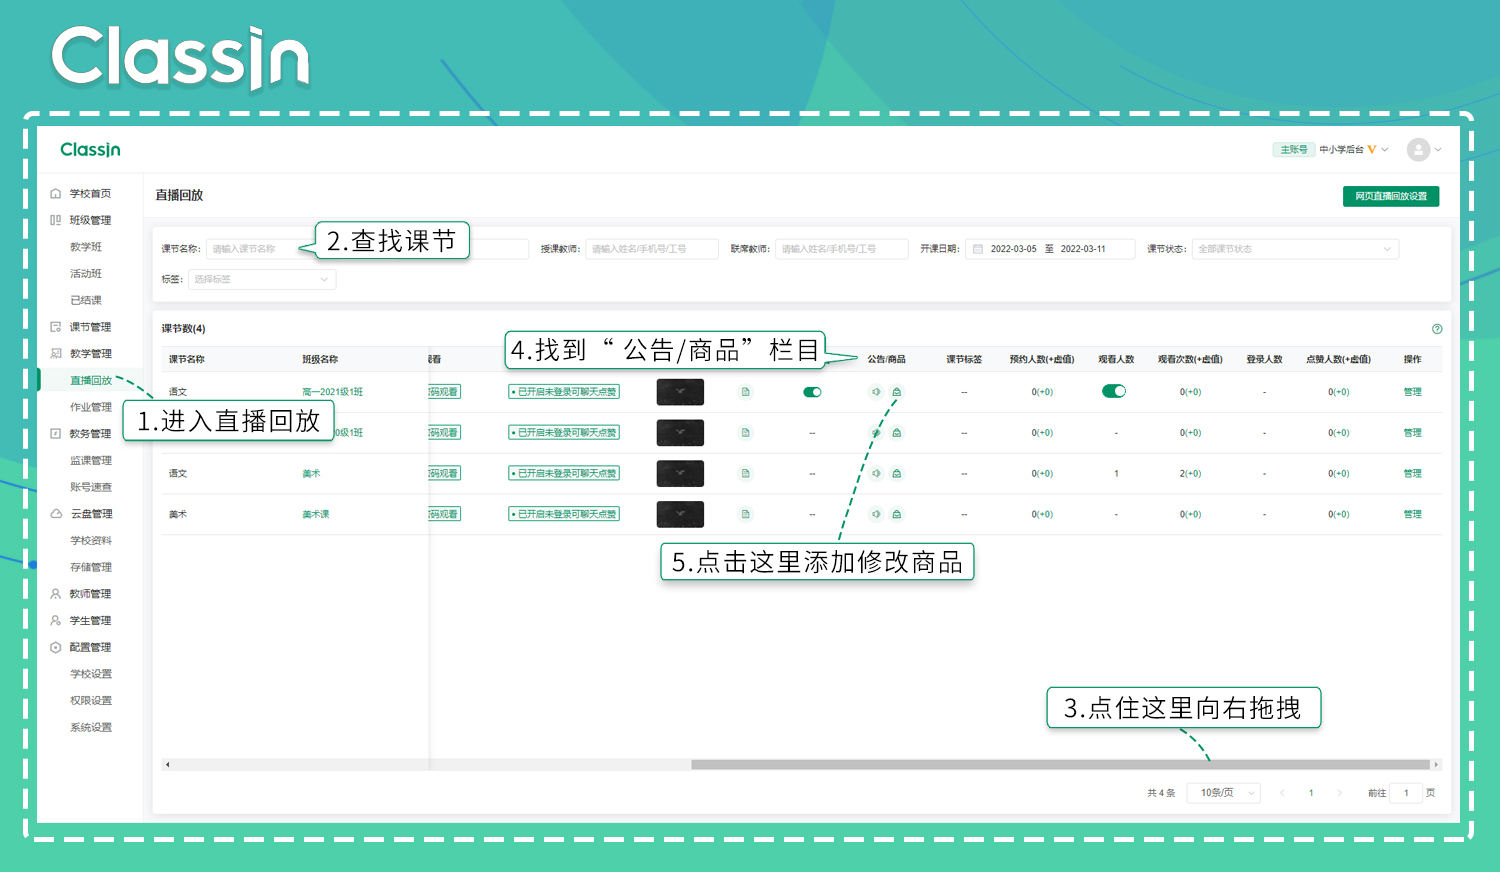Screen dimensions: 1500x872
Task: Click the horizontal scrollbar thumb below the table
Action: (1060, 765)
